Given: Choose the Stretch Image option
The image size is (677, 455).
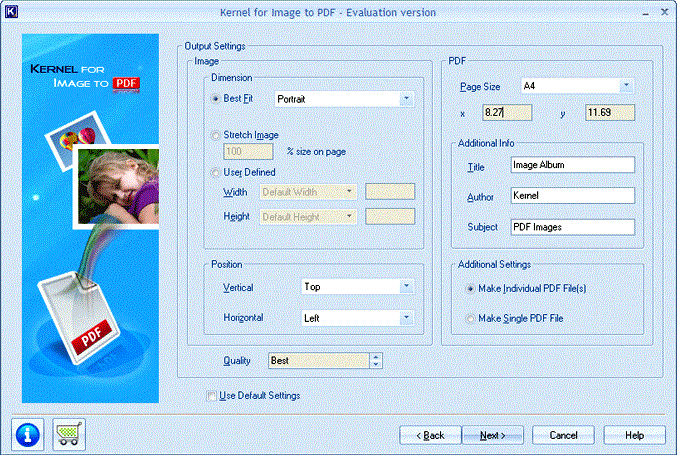Looking at the screenshot, I should coord(215,136).
